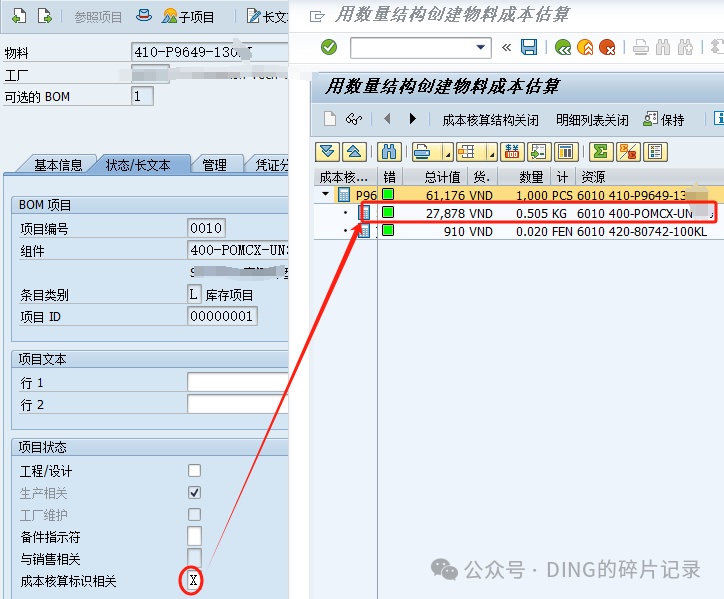
Task: Click the 条目类别 field L
Action: 193,294
